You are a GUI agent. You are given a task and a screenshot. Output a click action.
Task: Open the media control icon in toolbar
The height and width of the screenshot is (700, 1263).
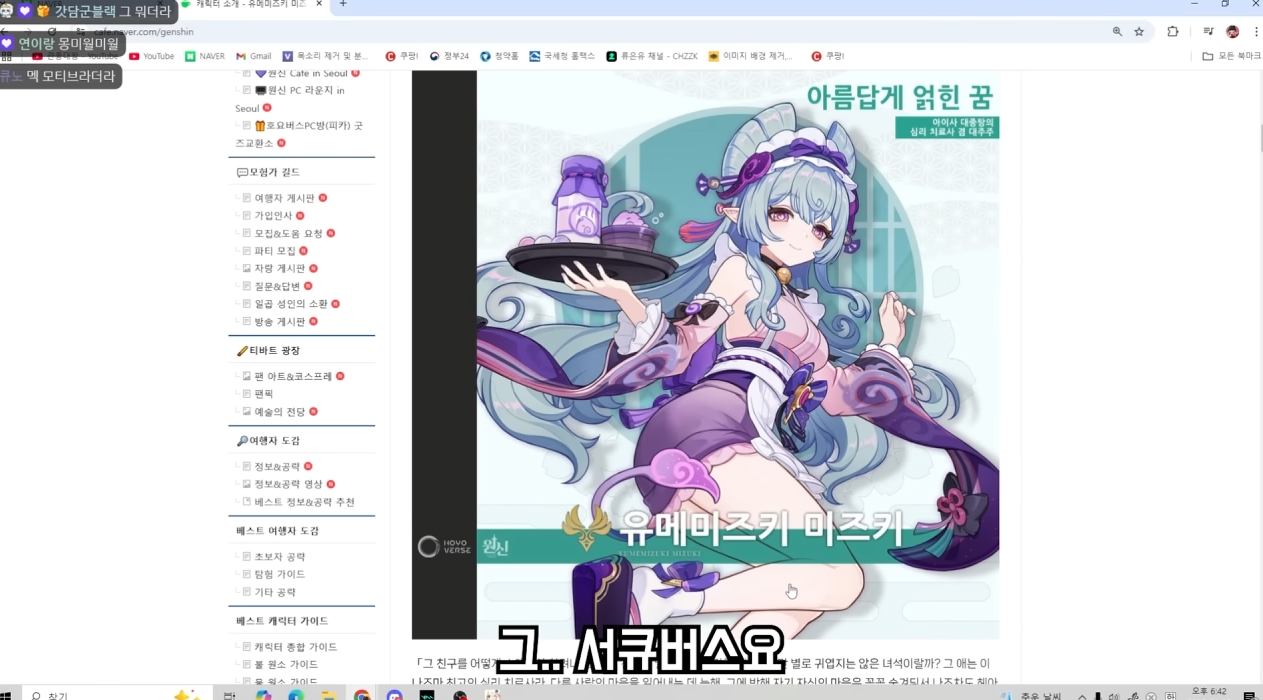tap(1209, 32)
